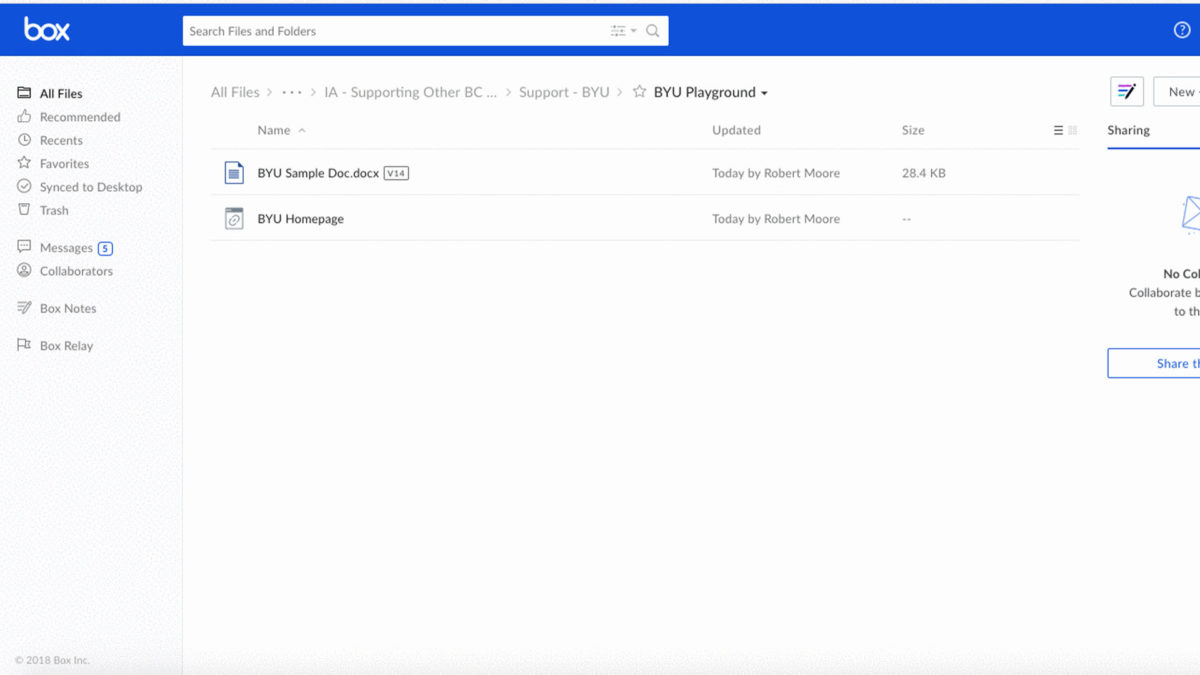This screenshot has width=1200, height=675.
Task: Open BYU Sample Doc.docx file
Action: [318, 173]
